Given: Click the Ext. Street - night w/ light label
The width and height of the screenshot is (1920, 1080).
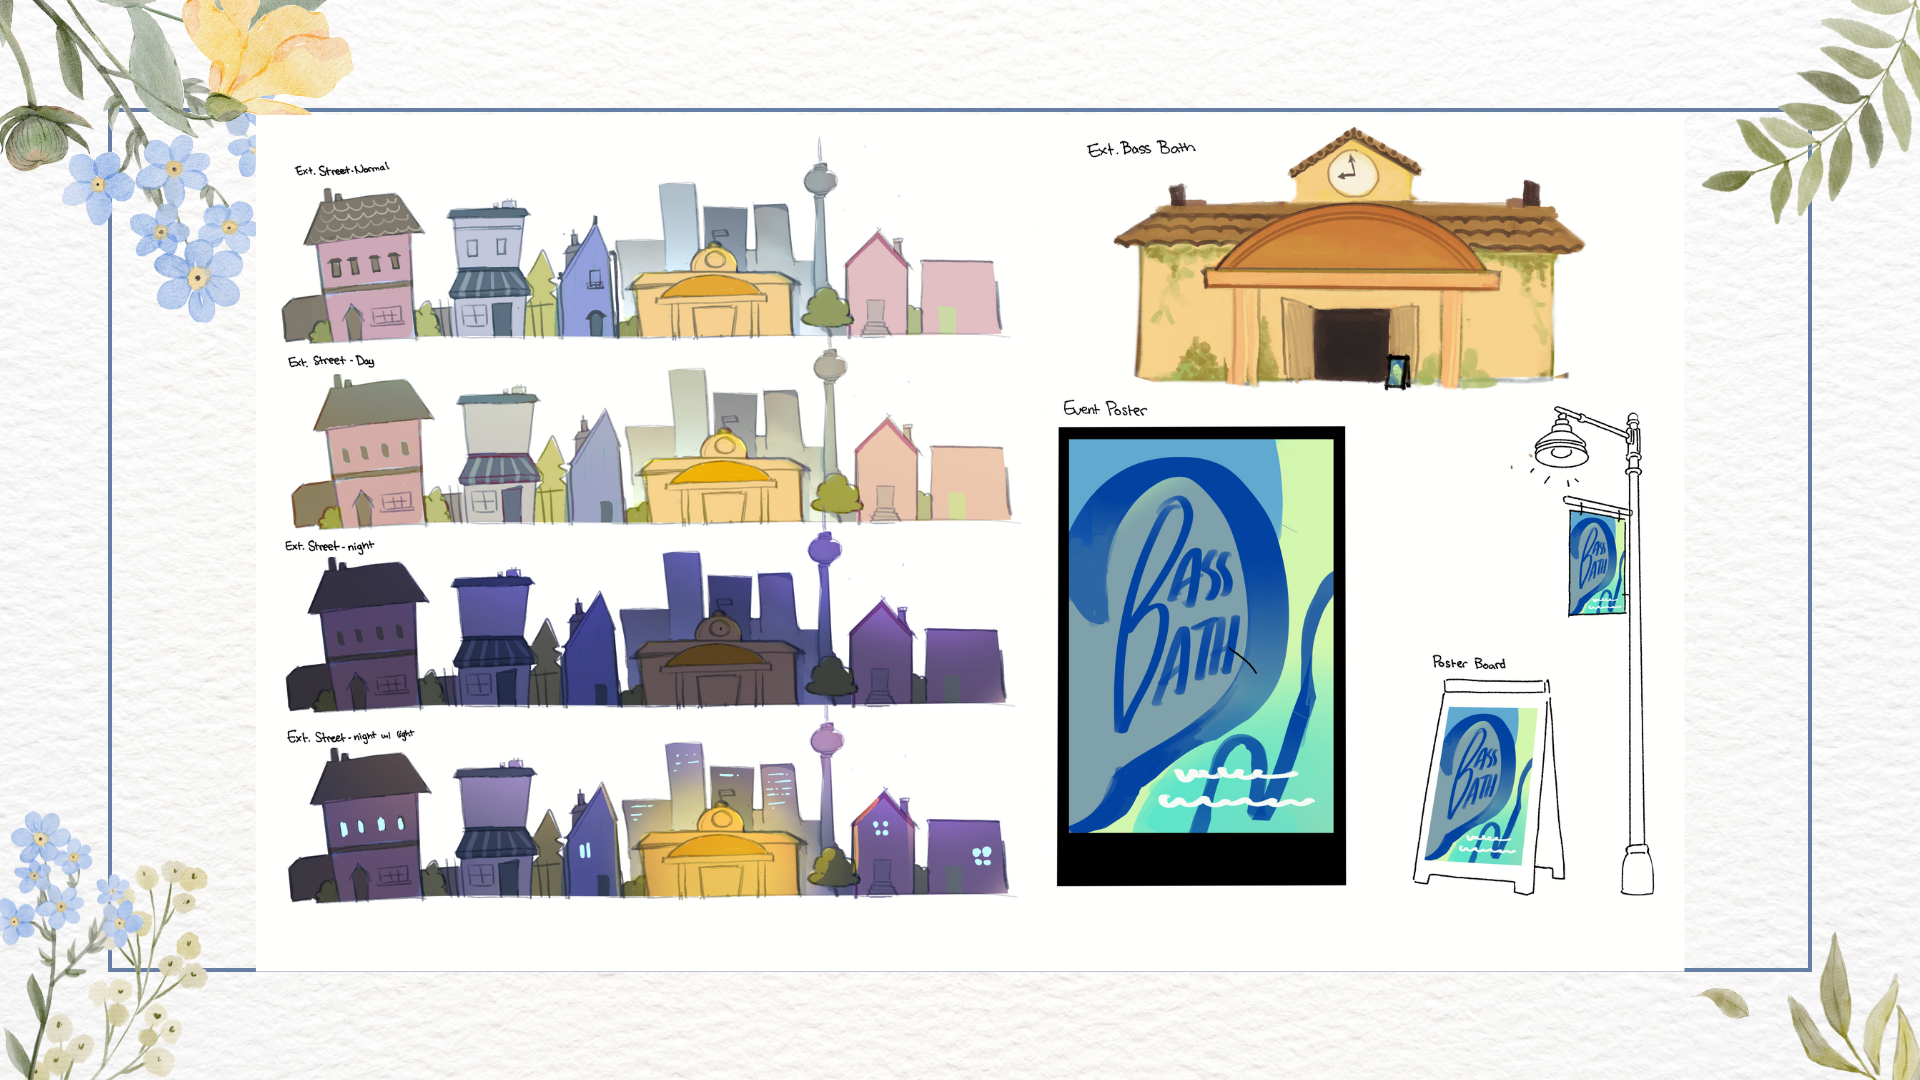Looking at the screenshot, I should (x=350, y=736).
